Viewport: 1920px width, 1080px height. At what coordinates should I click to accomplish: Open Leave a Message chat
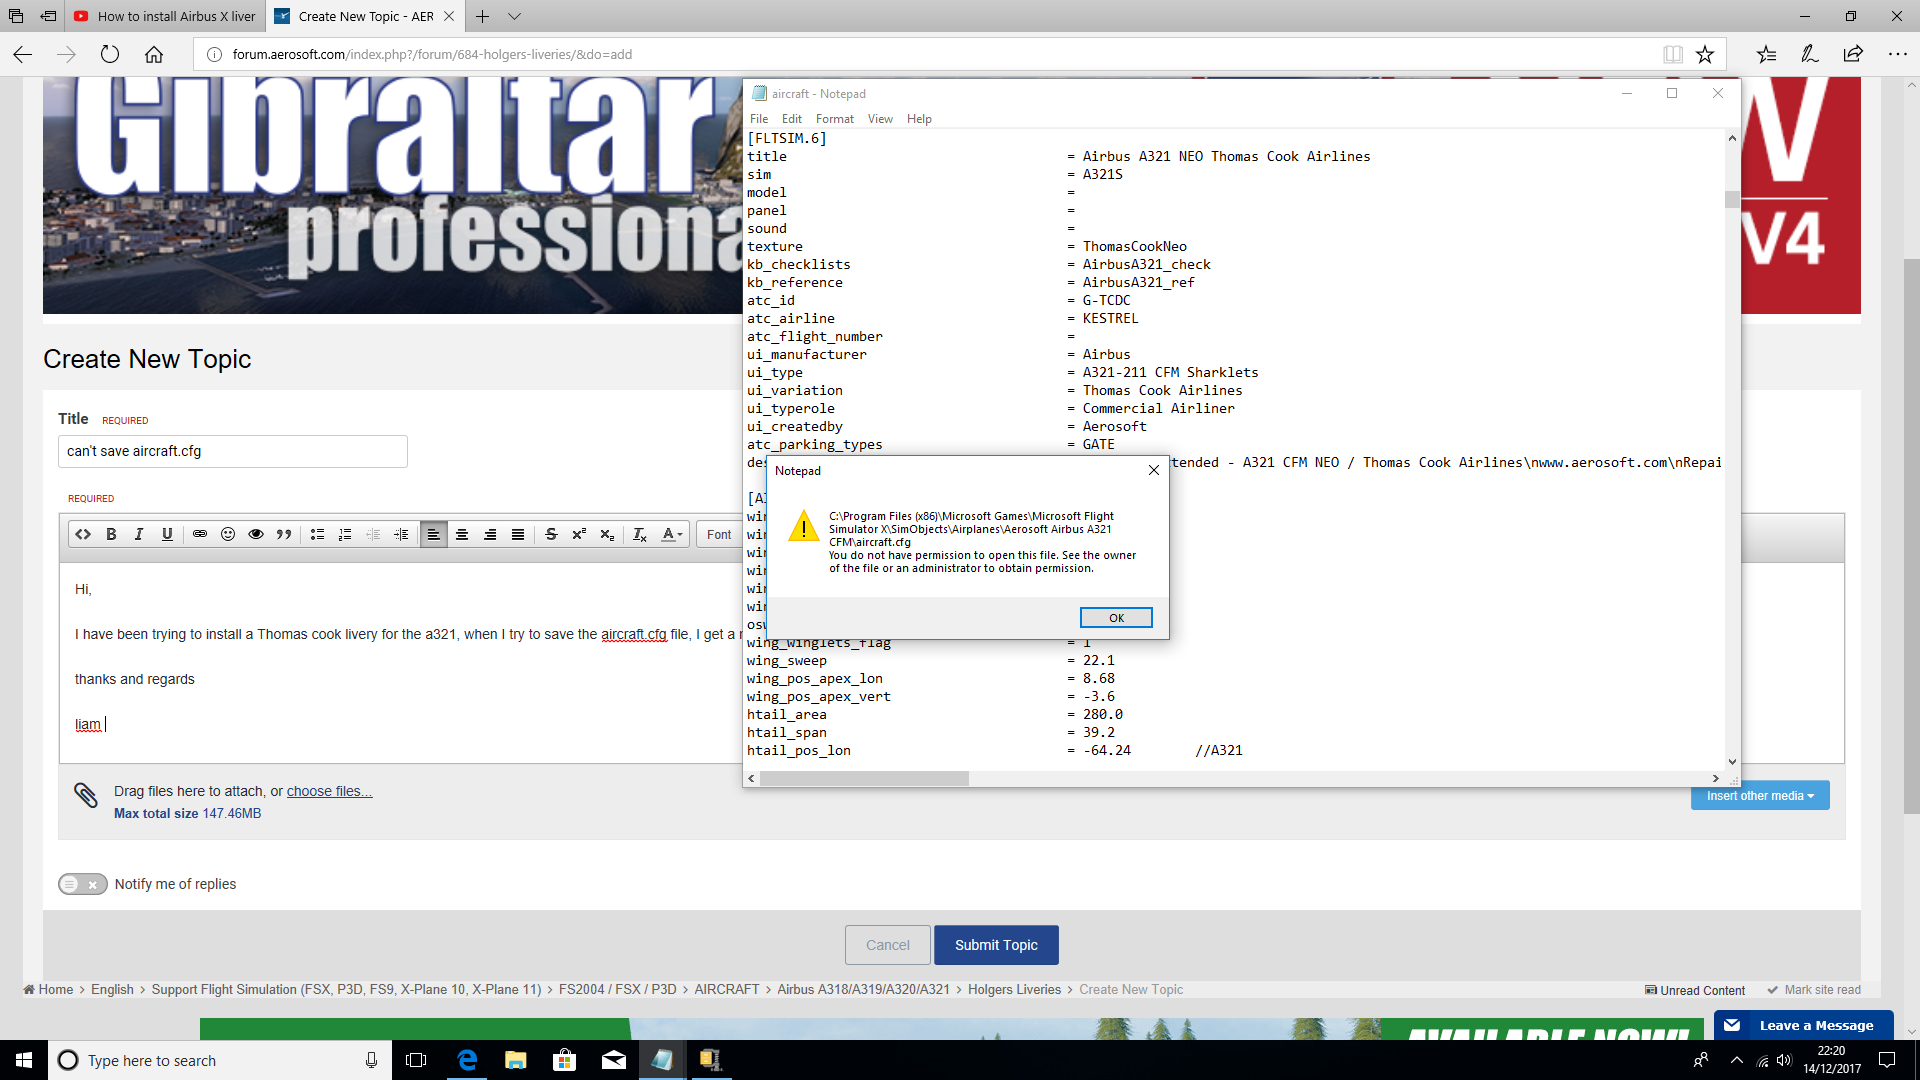1803,1025
